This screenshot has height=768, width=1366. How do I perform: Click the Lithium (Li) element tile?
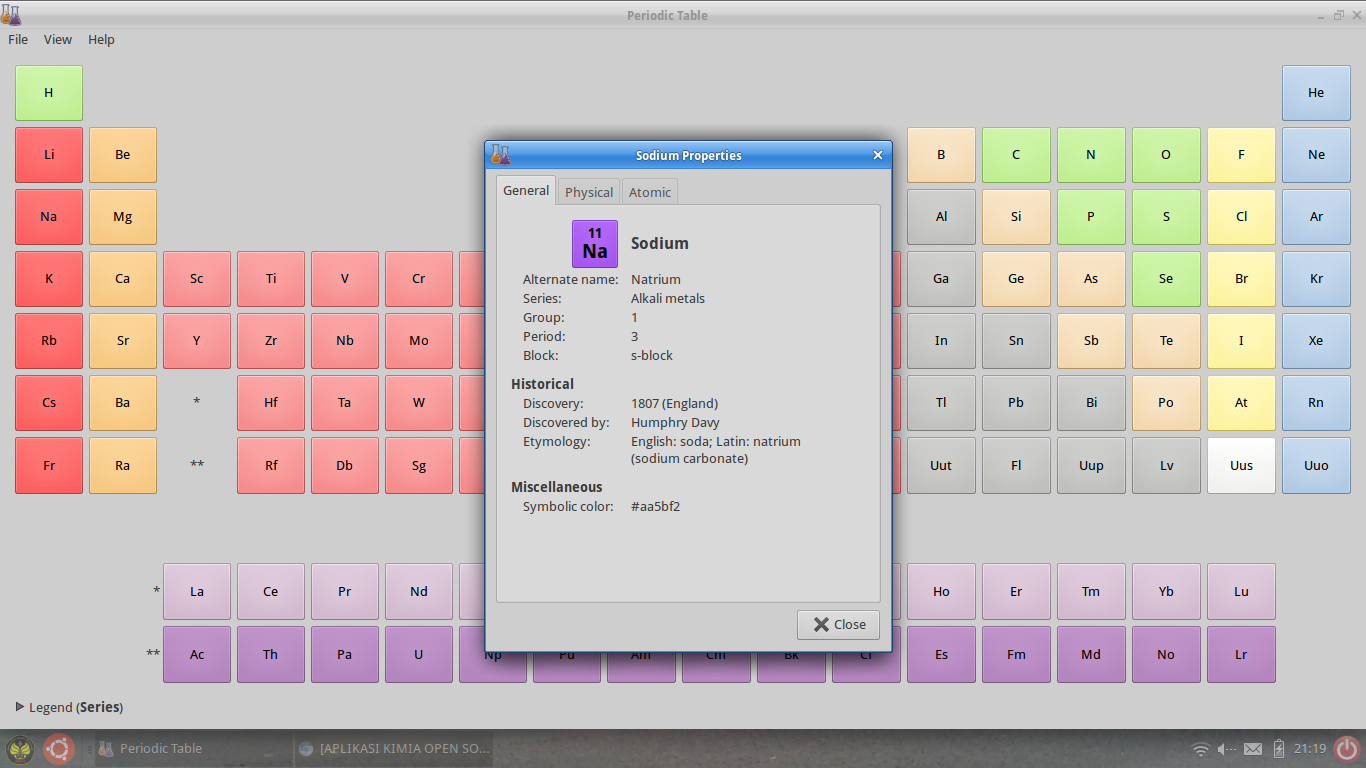(x=49, y=155)
